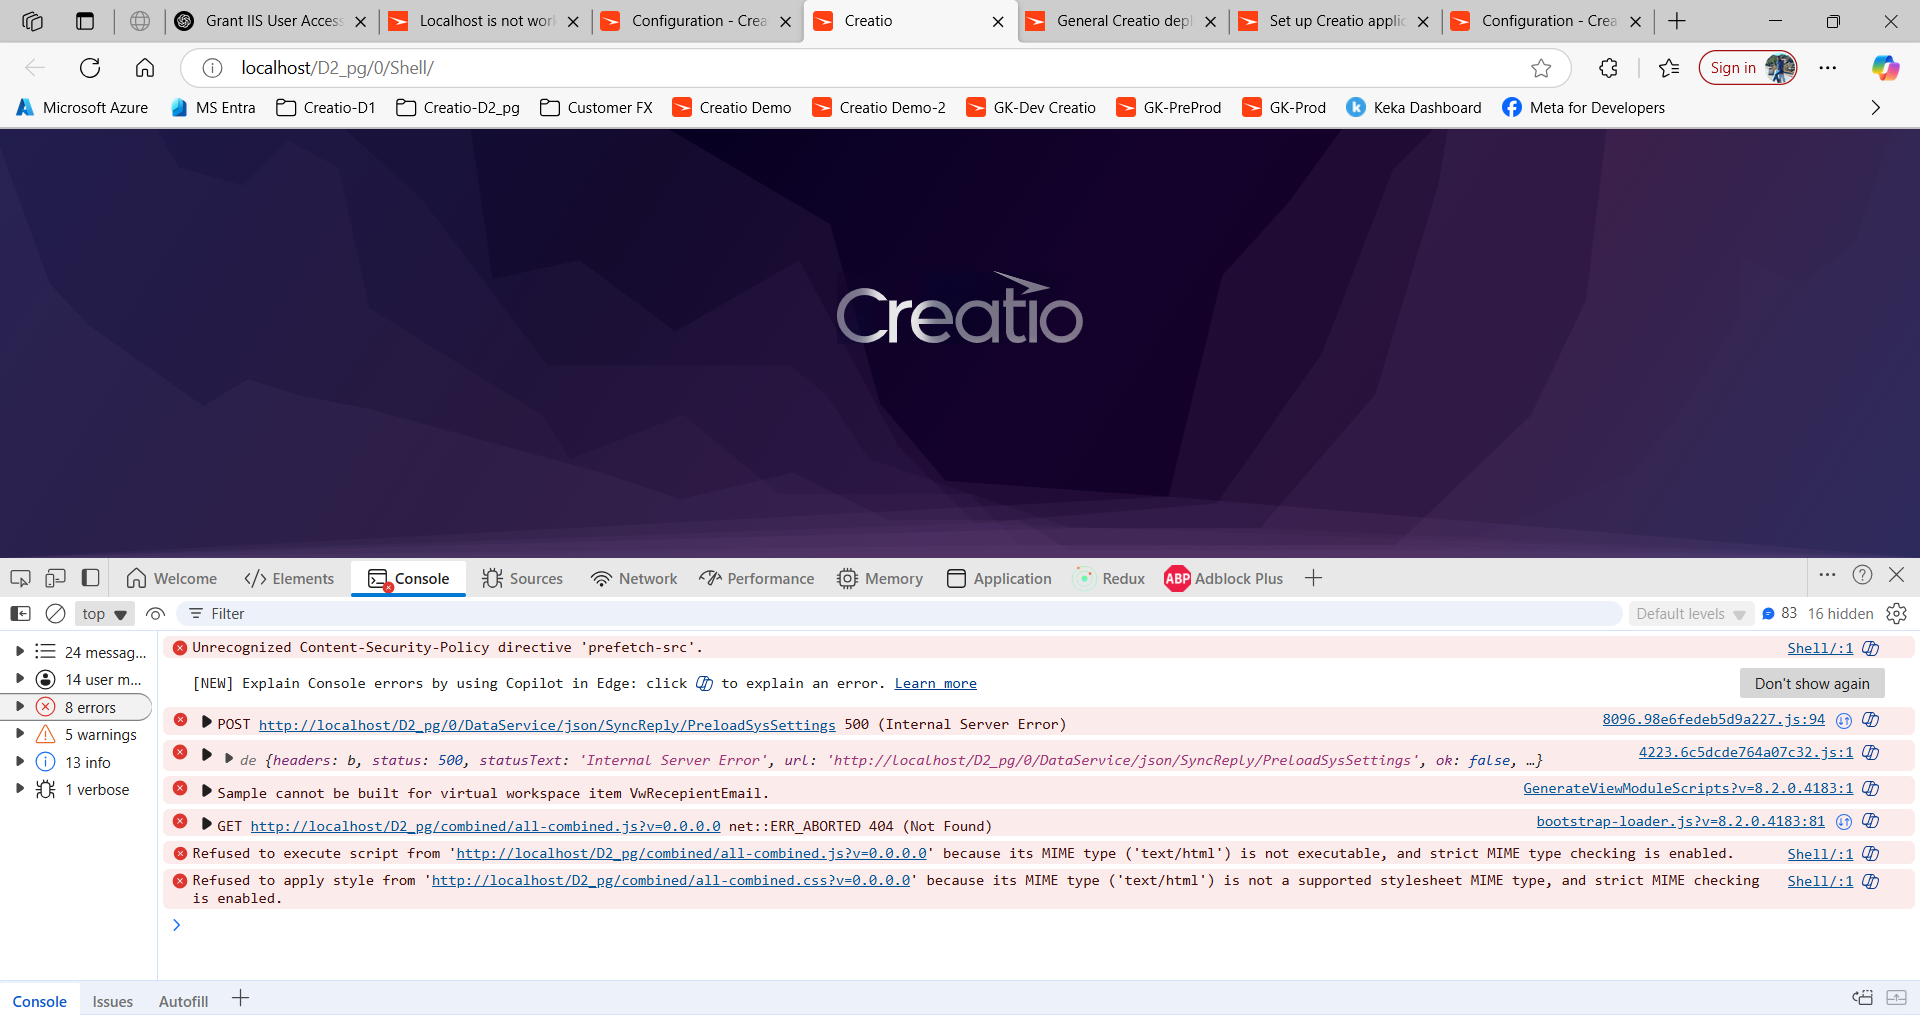The image size is (1920, 1020).
Task: Open Console settings gear icon
Action: tap(1897, 614)
